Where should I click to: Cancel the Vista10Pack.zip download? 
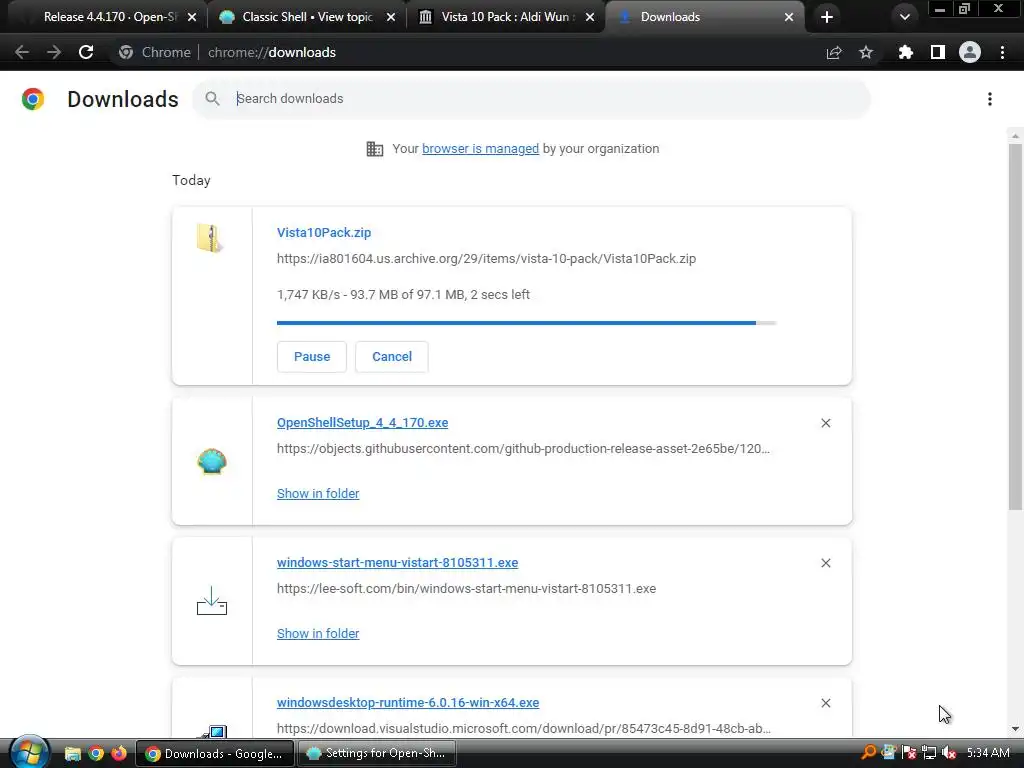[392, 357]
